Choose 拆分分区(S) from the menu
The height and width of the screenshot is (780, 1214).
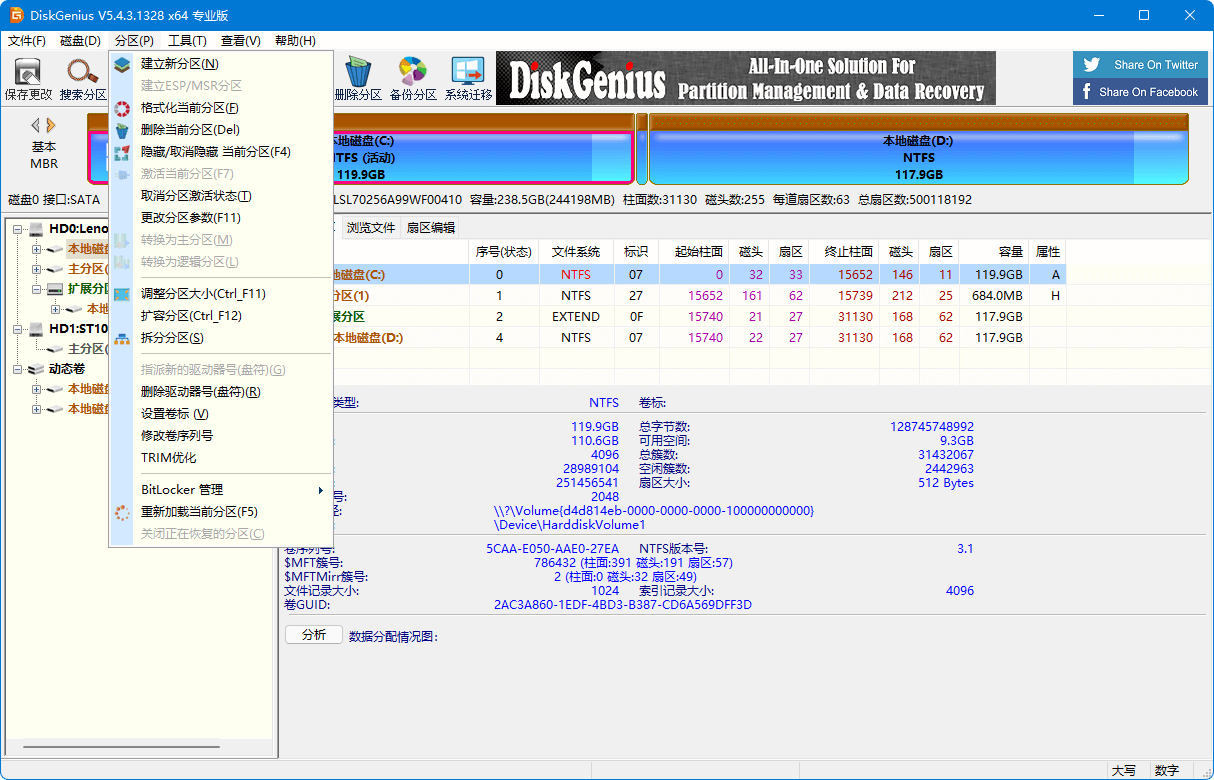(x=221, y=338)
